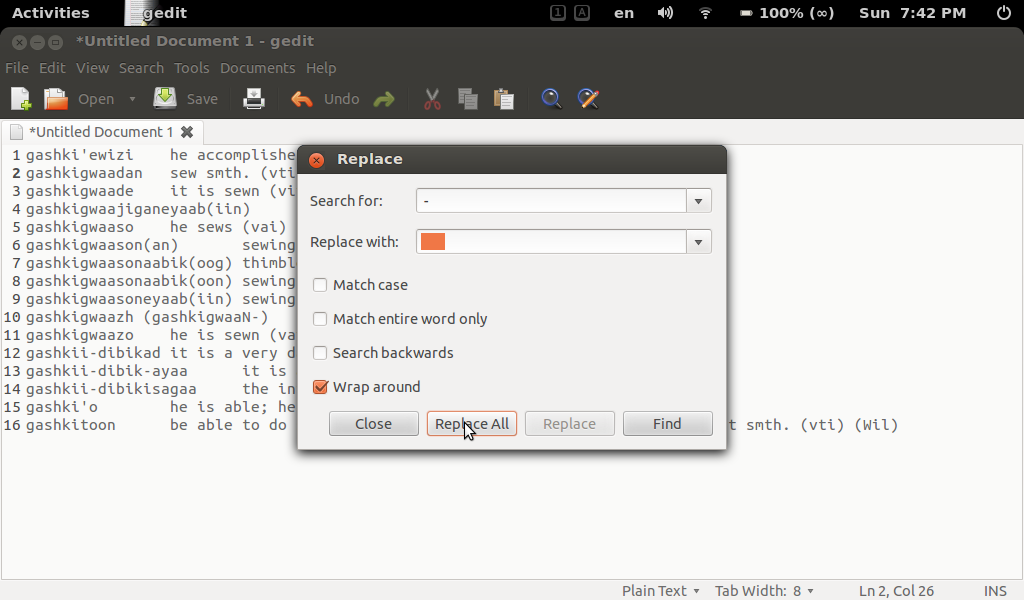Click the Paste clipboard icon
The image size is (1024, 600).
pos(503,98)
